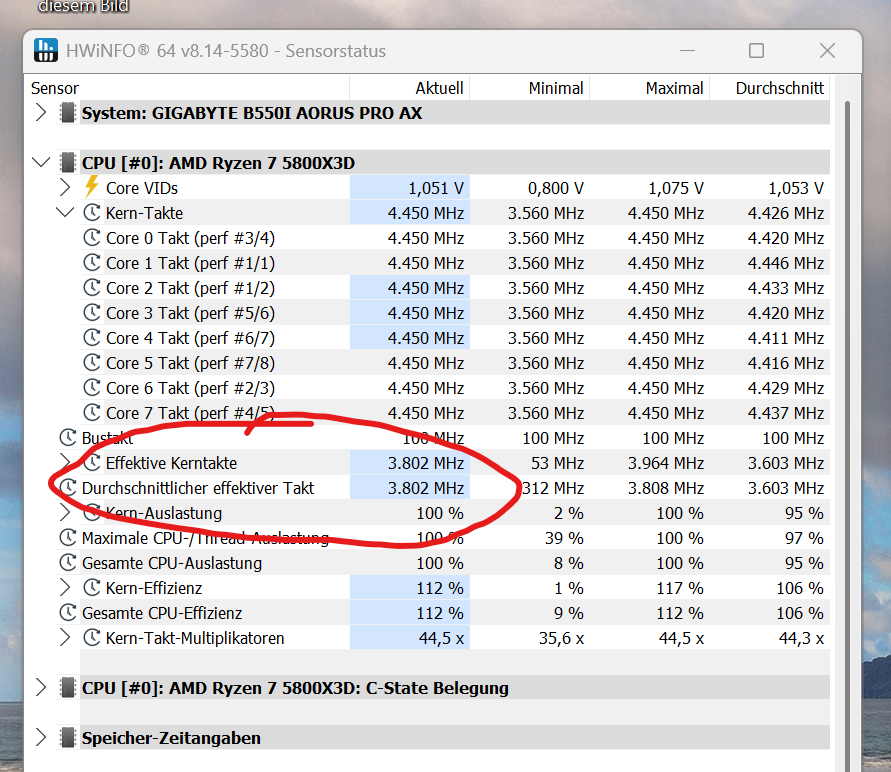
Task: Click the clock icon for Maximale CPU-/Thread-Auslastung
Action: pos(68,537)
